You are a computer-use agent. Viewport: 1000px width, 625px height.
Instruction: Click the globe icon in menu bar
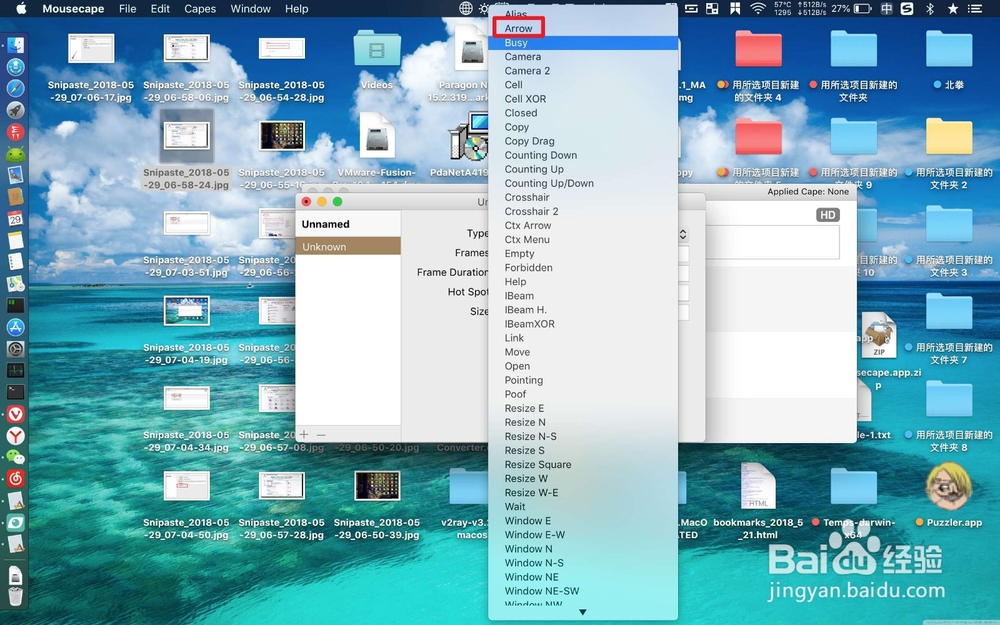466,8
